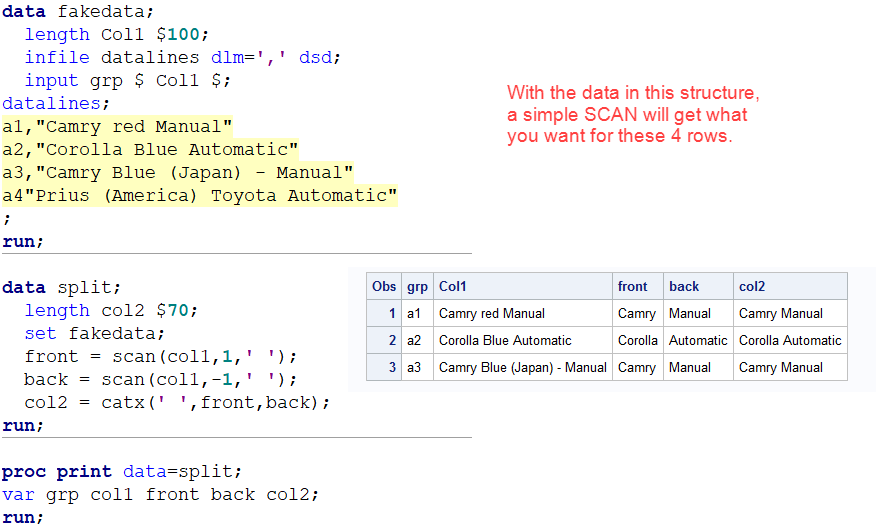The height and width of the screenshot is (527, 876).
Task: Click the 'Corolla' cell in front column
Action: [x=637, y=340]
